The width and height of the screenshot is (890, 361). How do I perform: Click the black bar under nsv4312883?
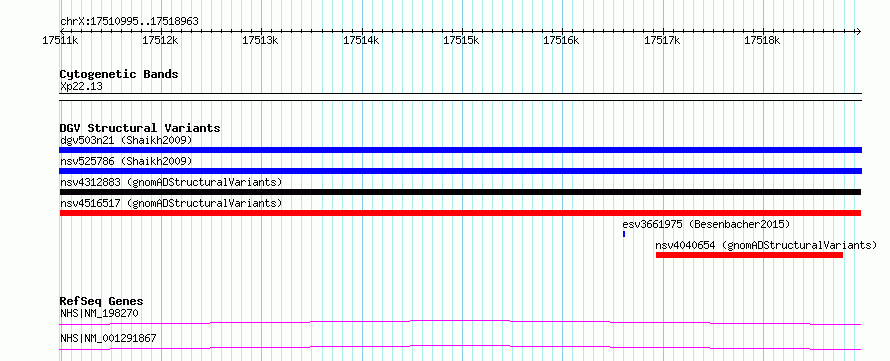click(x=460, y=192)
